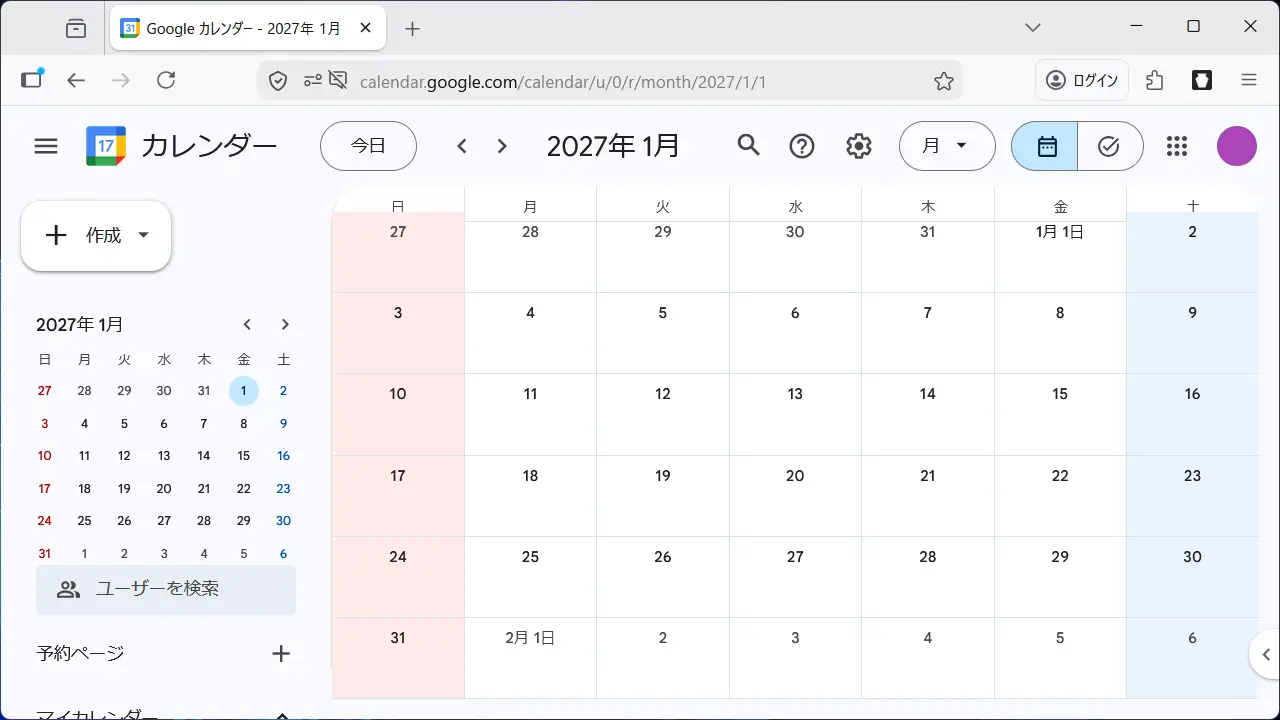Select the calendar view icon
Viewport: 1280px width, 720px height.
click(1044, 145)
